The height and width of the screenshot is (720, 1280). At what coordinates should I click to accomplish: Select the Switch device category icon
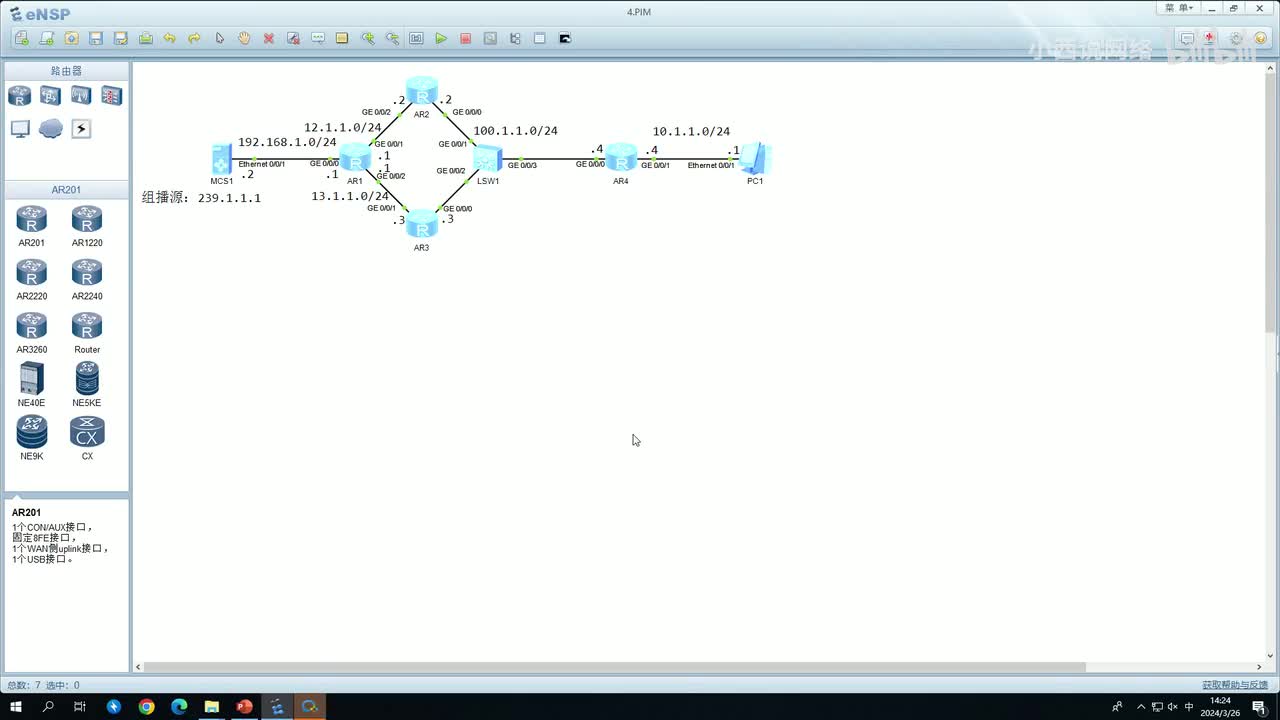(x=50, y=96)
